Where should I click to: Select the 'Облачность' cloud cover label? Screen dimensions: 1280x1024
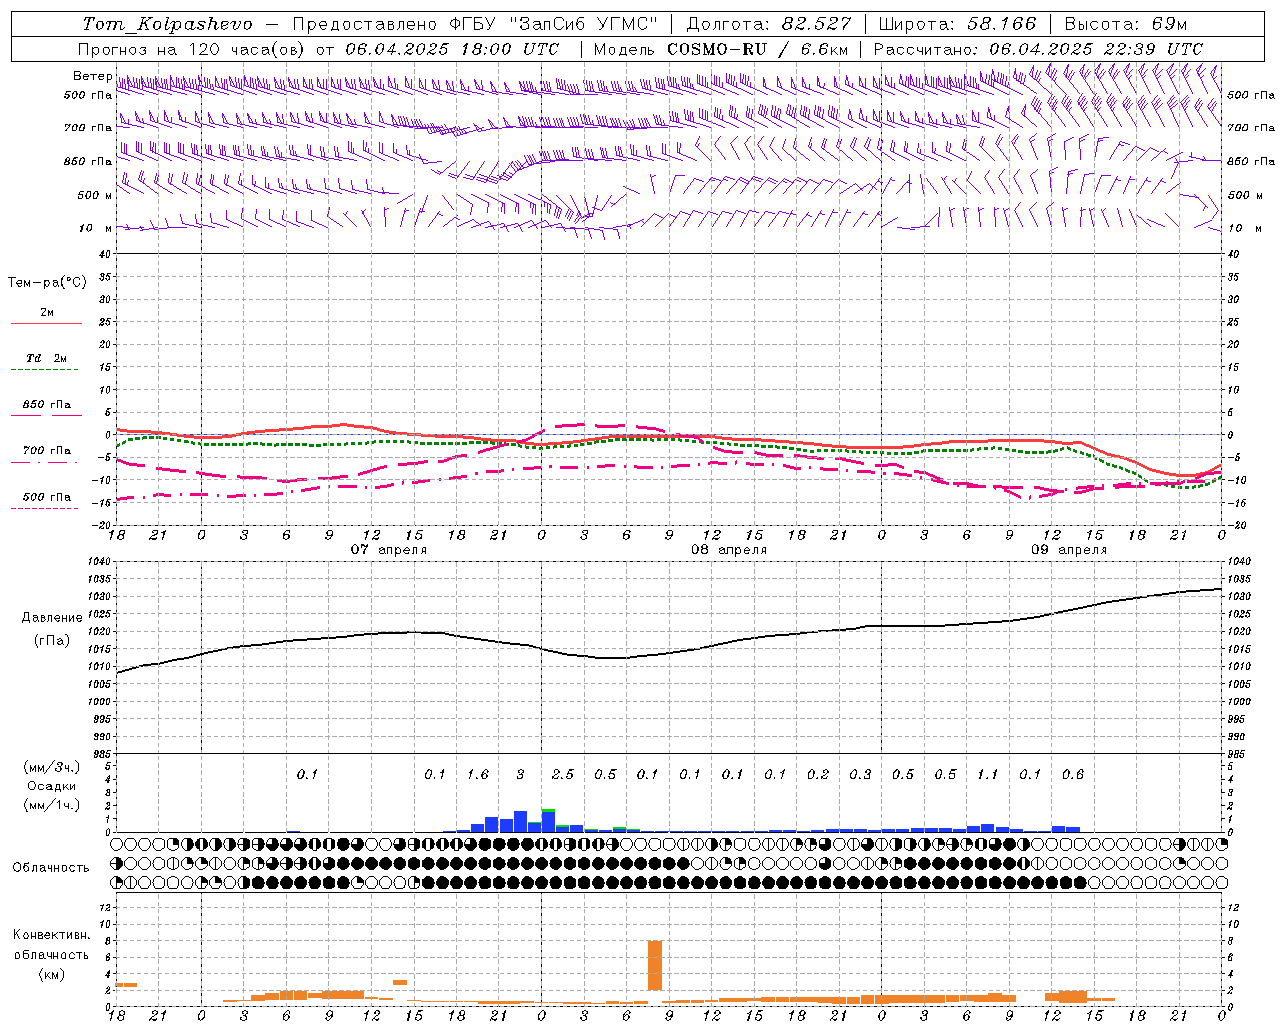[x=51, y=868]
